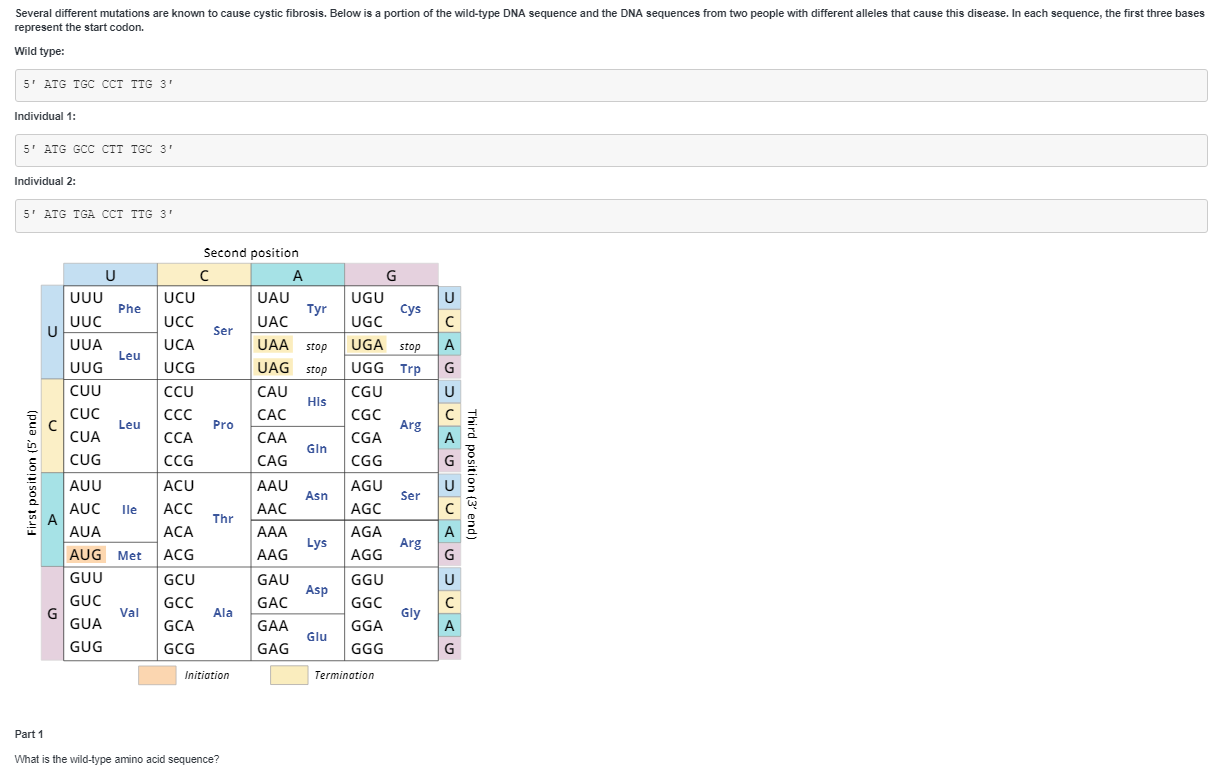Click the UAG stop codon cell
This screenshot has width=1214, height=772.
(x=274, y=368)
